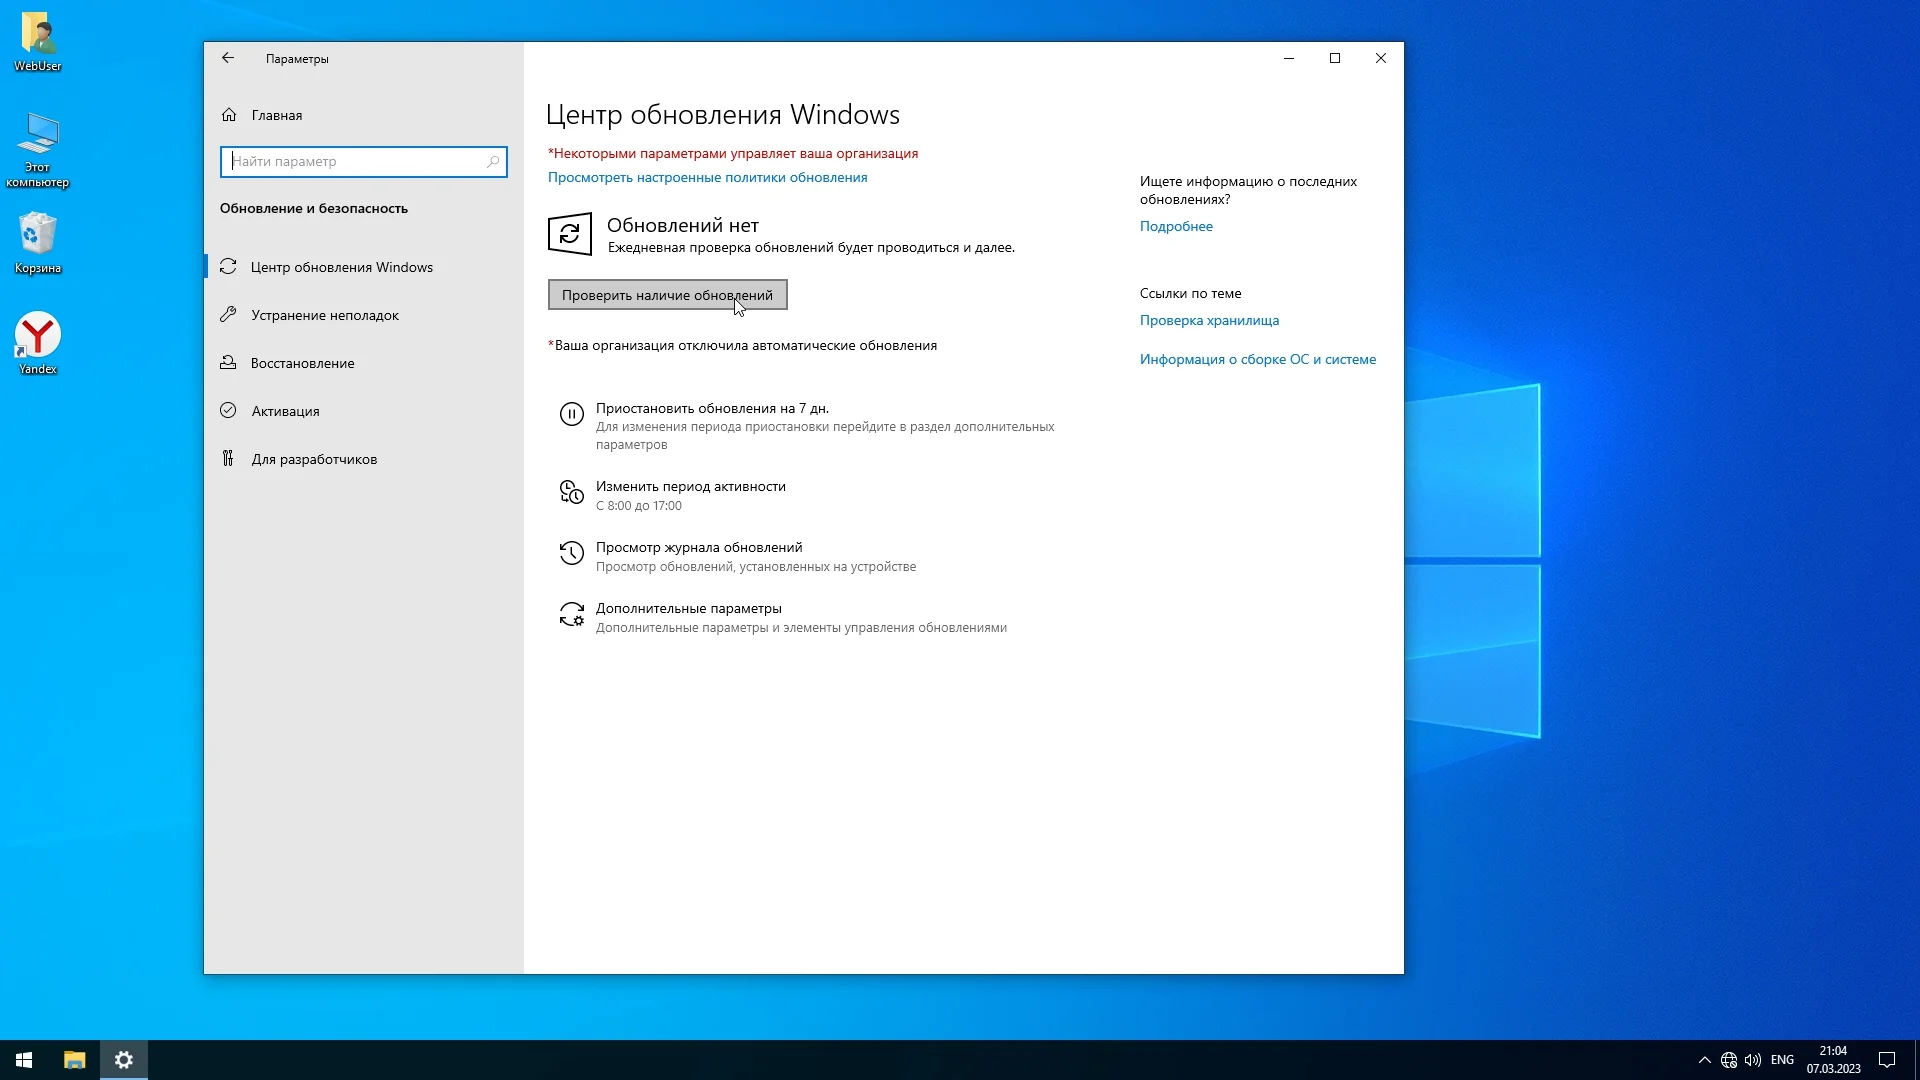Image resolution: width=1920 pixels, height=1080 pixels.
Task: Open Просмотреть настроенные политики обновления link
Action: point(707,177)
